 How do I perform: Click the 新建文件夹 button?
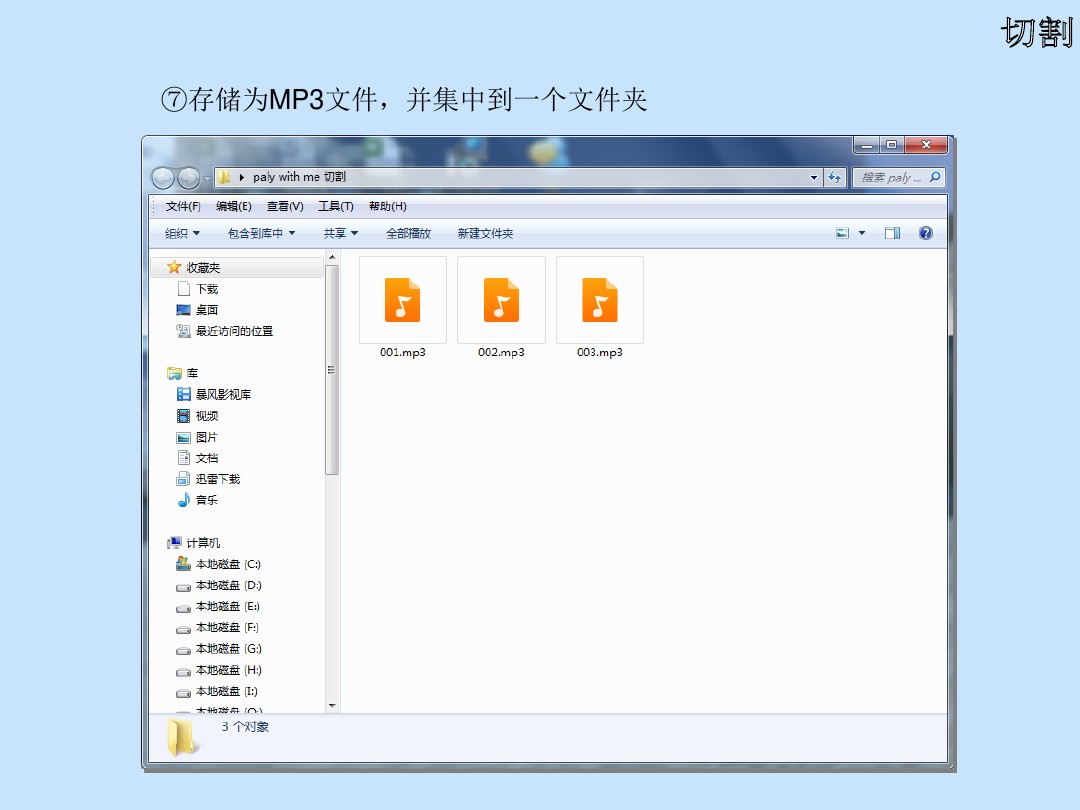tap(485, 233)
